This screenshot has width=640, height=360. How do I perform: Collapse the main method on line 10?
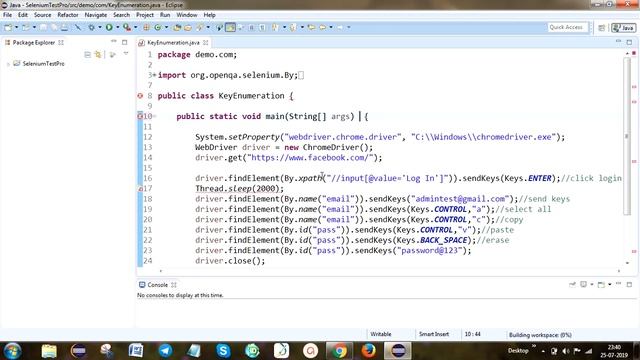(x=155, y=116)
